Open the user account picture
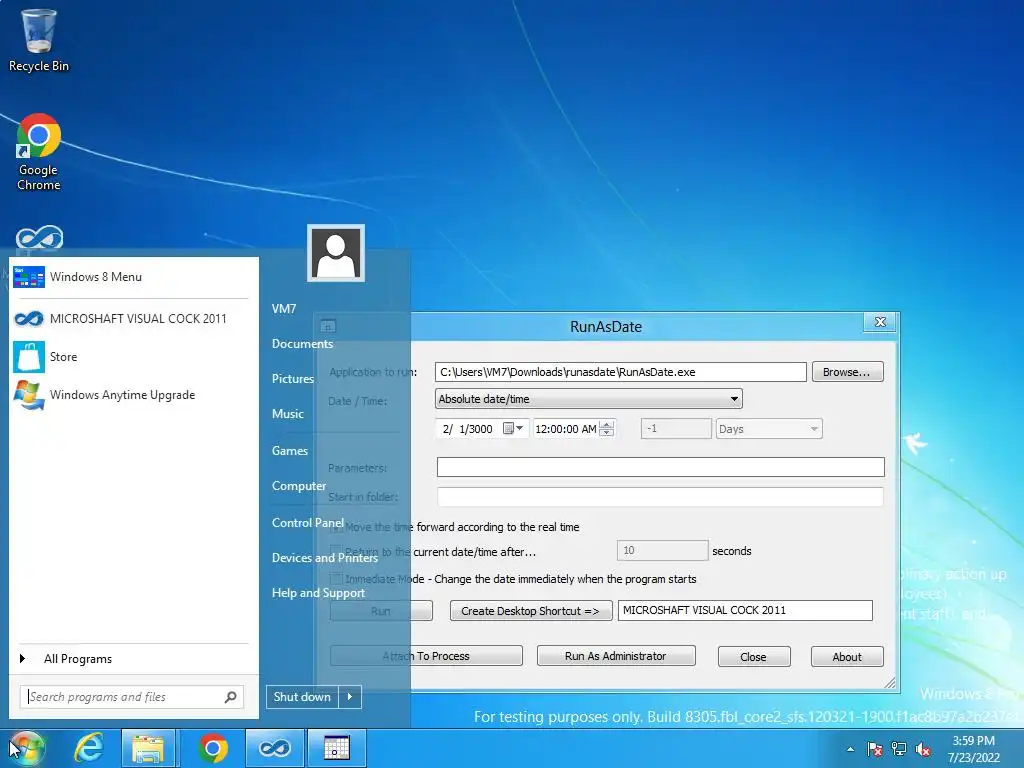Screen dimensions: 1024x768 click(x=336, y=253)
